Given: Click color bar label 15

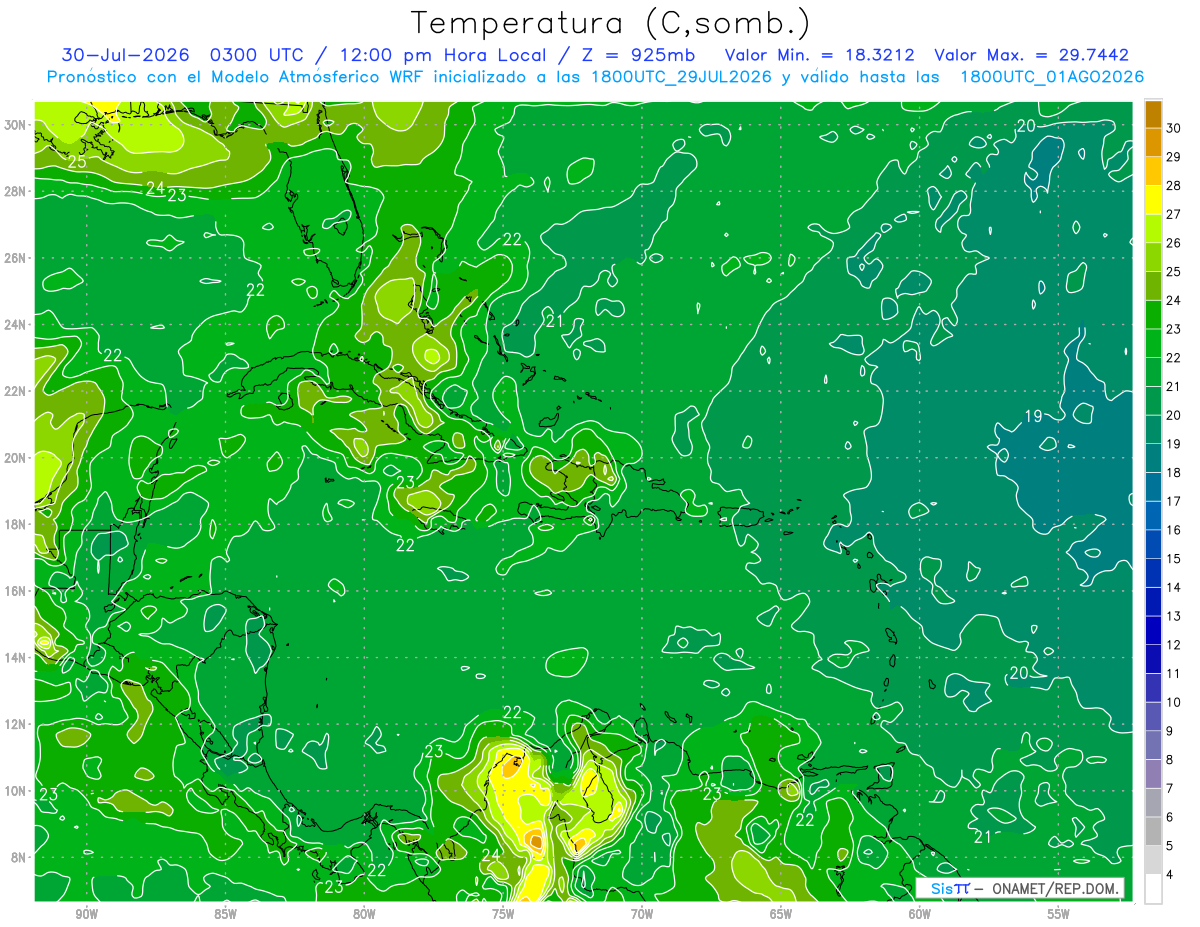Looking at the screenshot, I should pos(1173,559).
